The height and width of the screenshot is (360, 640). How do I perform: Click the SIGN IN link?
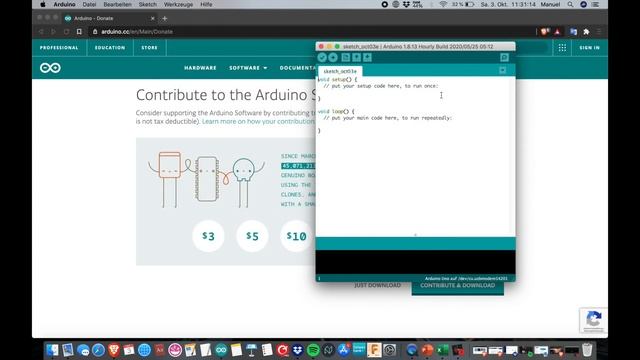589,48
